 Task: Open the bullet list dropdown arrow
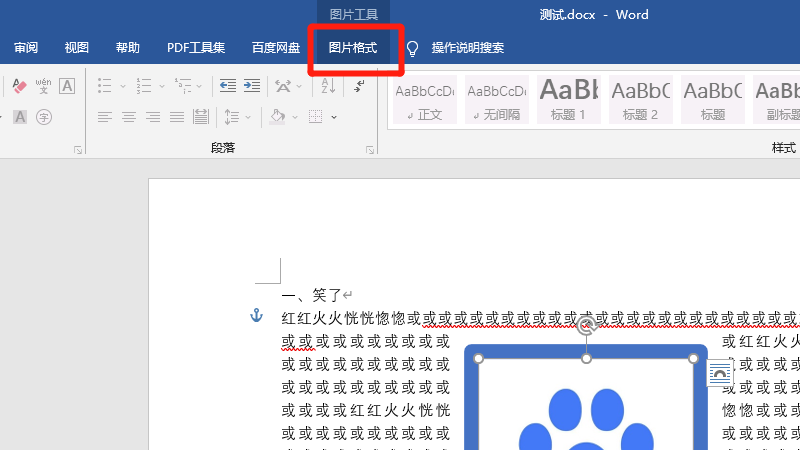(123, 87)
